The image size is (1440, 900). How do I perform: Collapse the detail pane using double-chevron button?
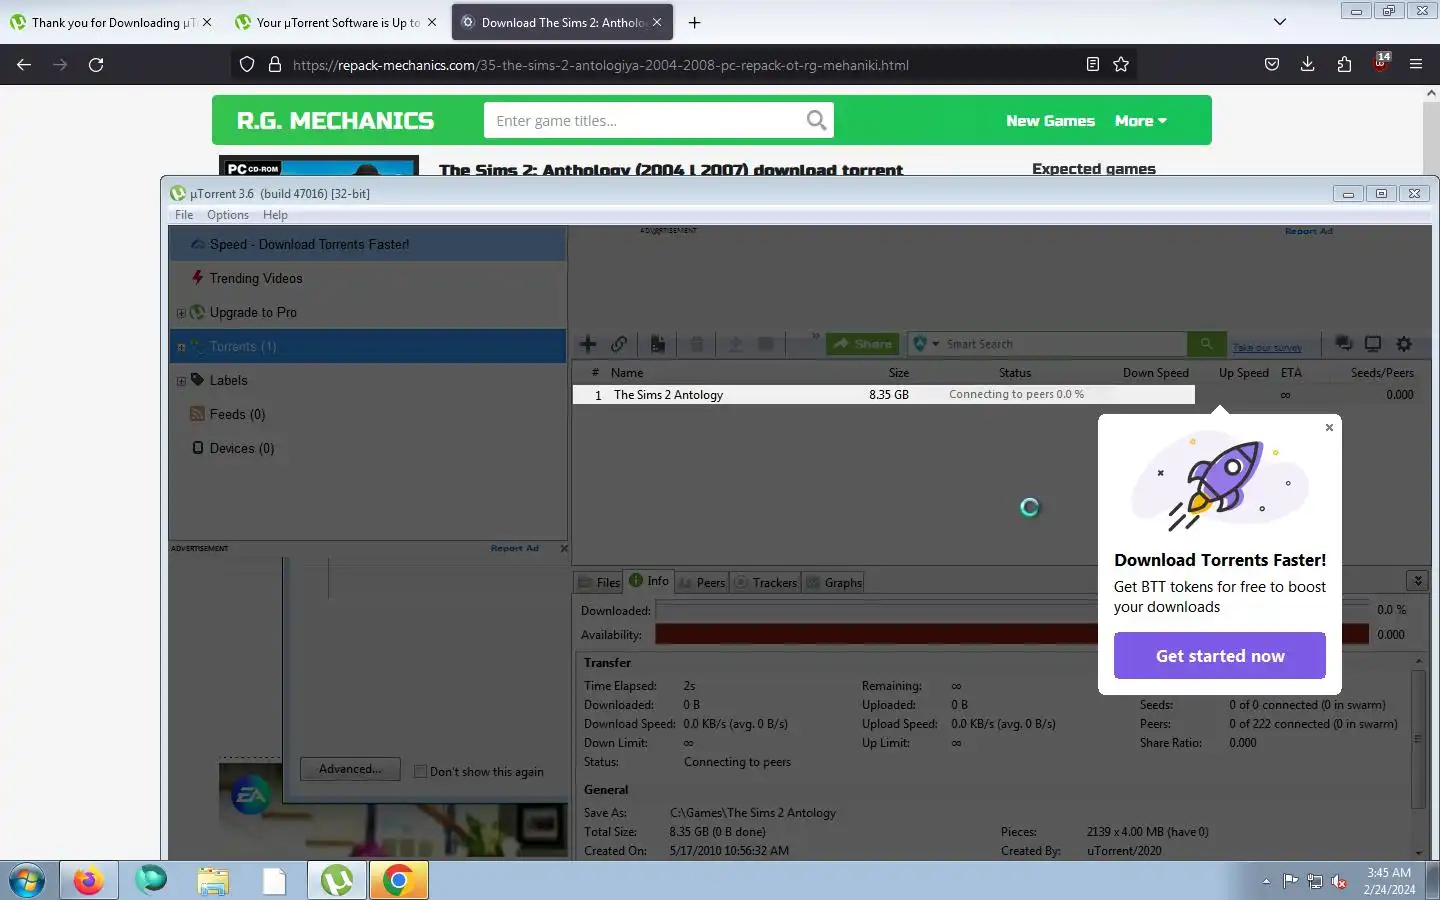point(1417,581)
